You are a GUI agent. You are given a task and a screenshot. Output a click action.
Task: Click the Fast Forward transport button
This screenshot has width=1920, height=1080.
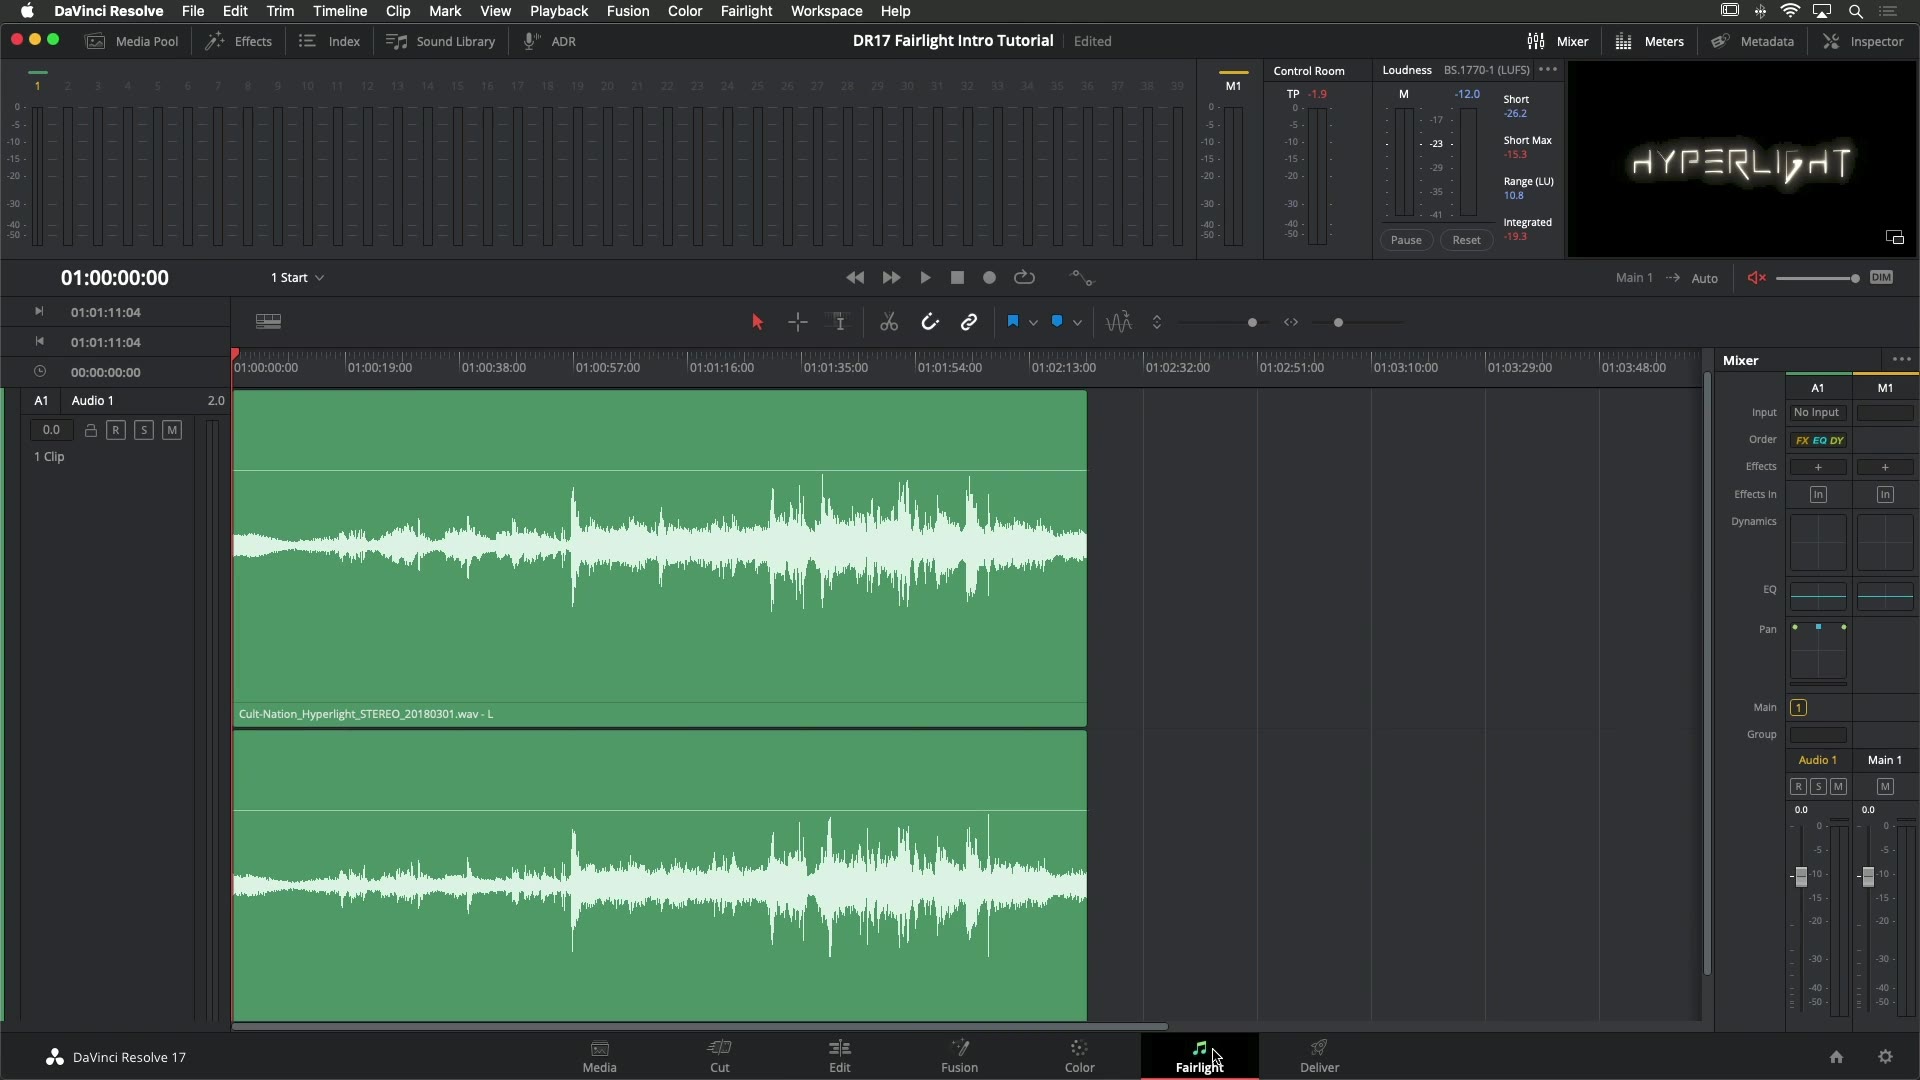(x=891, y=278)
